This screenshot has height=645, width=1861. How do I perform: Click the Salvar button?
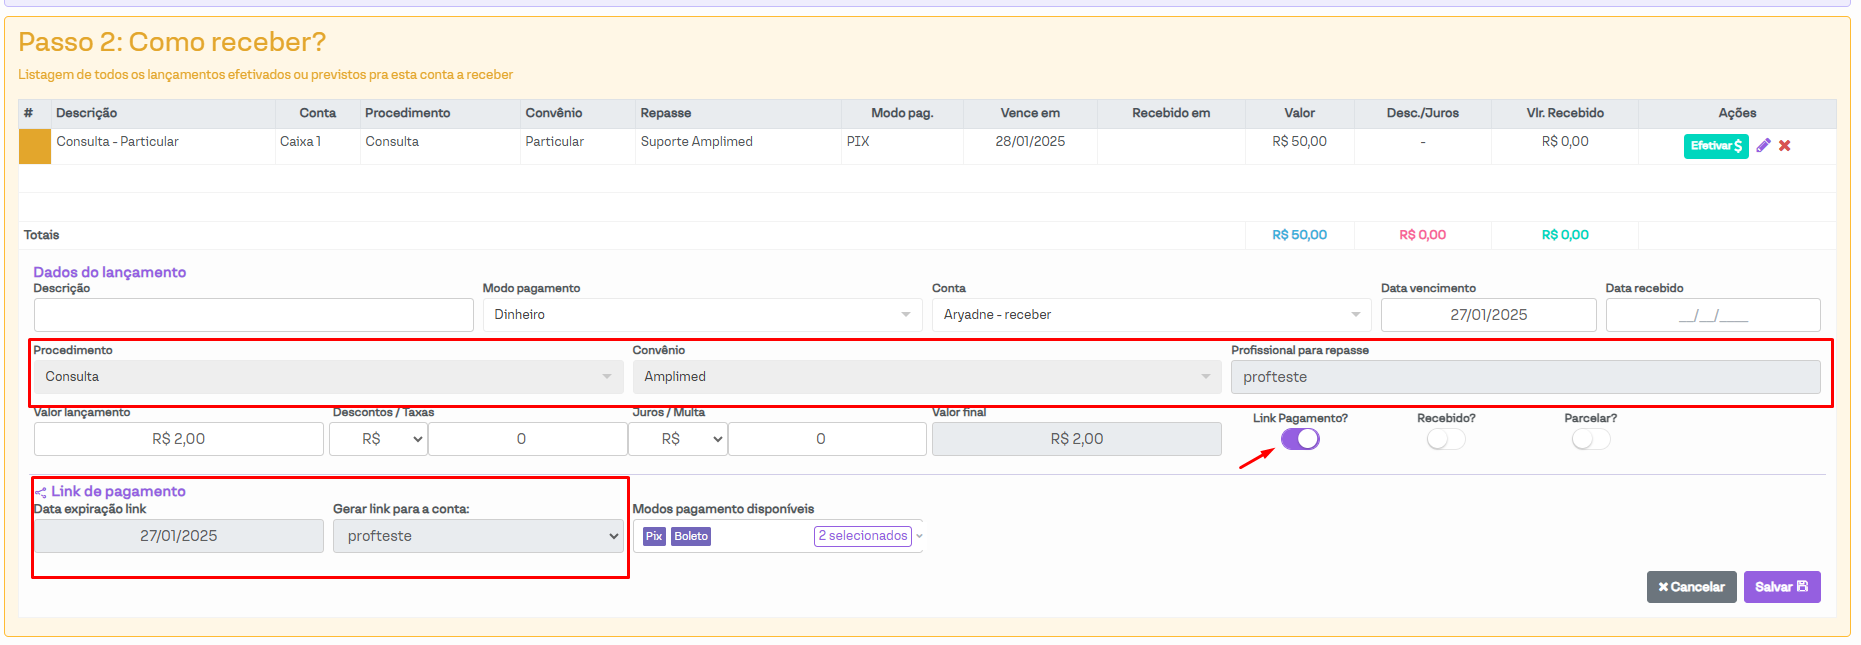1781,587
